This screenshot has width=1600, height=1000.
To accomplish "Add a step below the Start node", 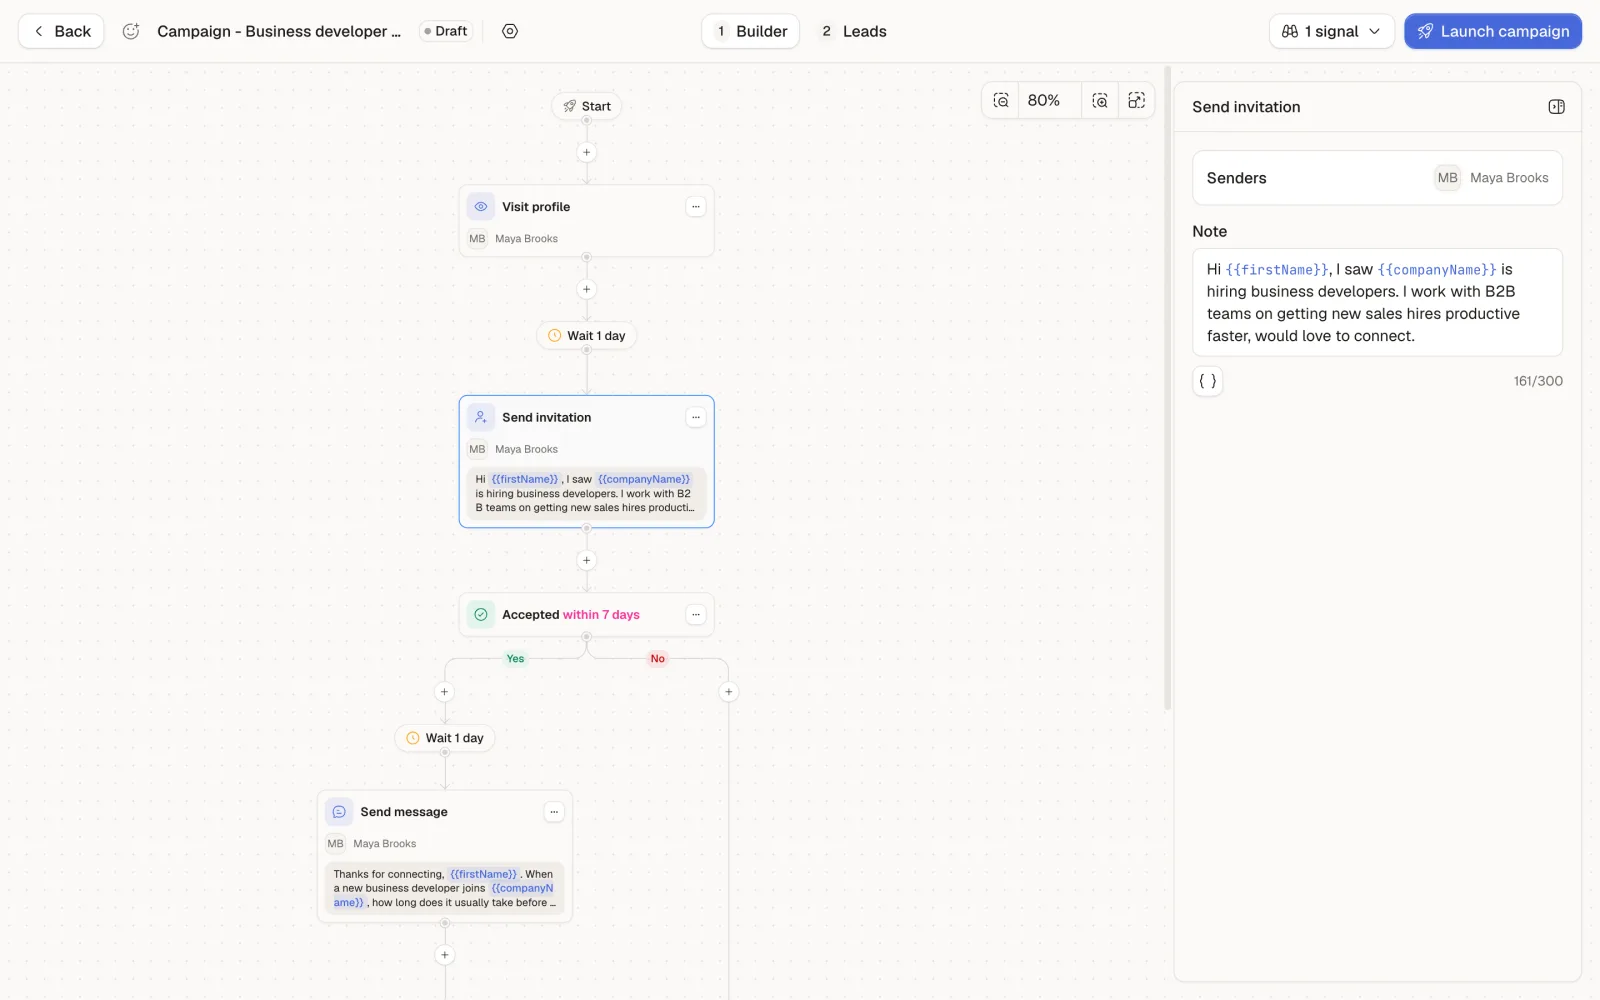I will pos(587,152).
